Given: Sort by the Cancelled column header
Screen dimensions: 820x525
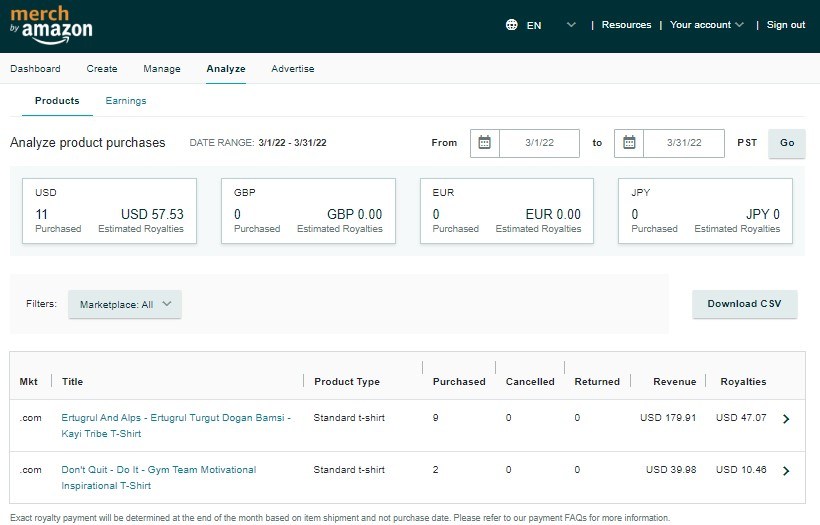Looking at the screenshot, I should 530,382.
